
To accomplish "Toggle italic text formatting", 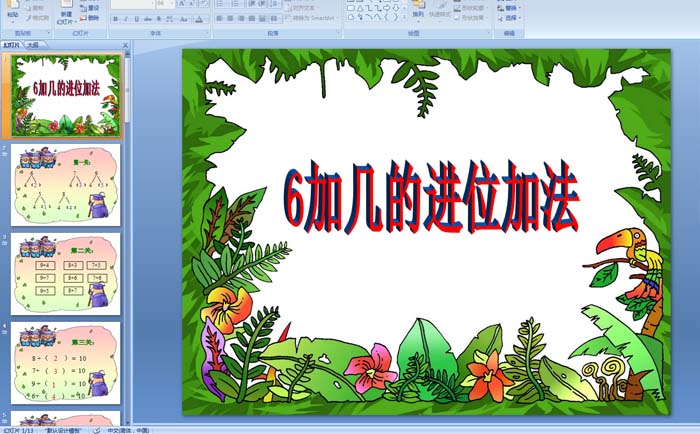I will point(125,18).
